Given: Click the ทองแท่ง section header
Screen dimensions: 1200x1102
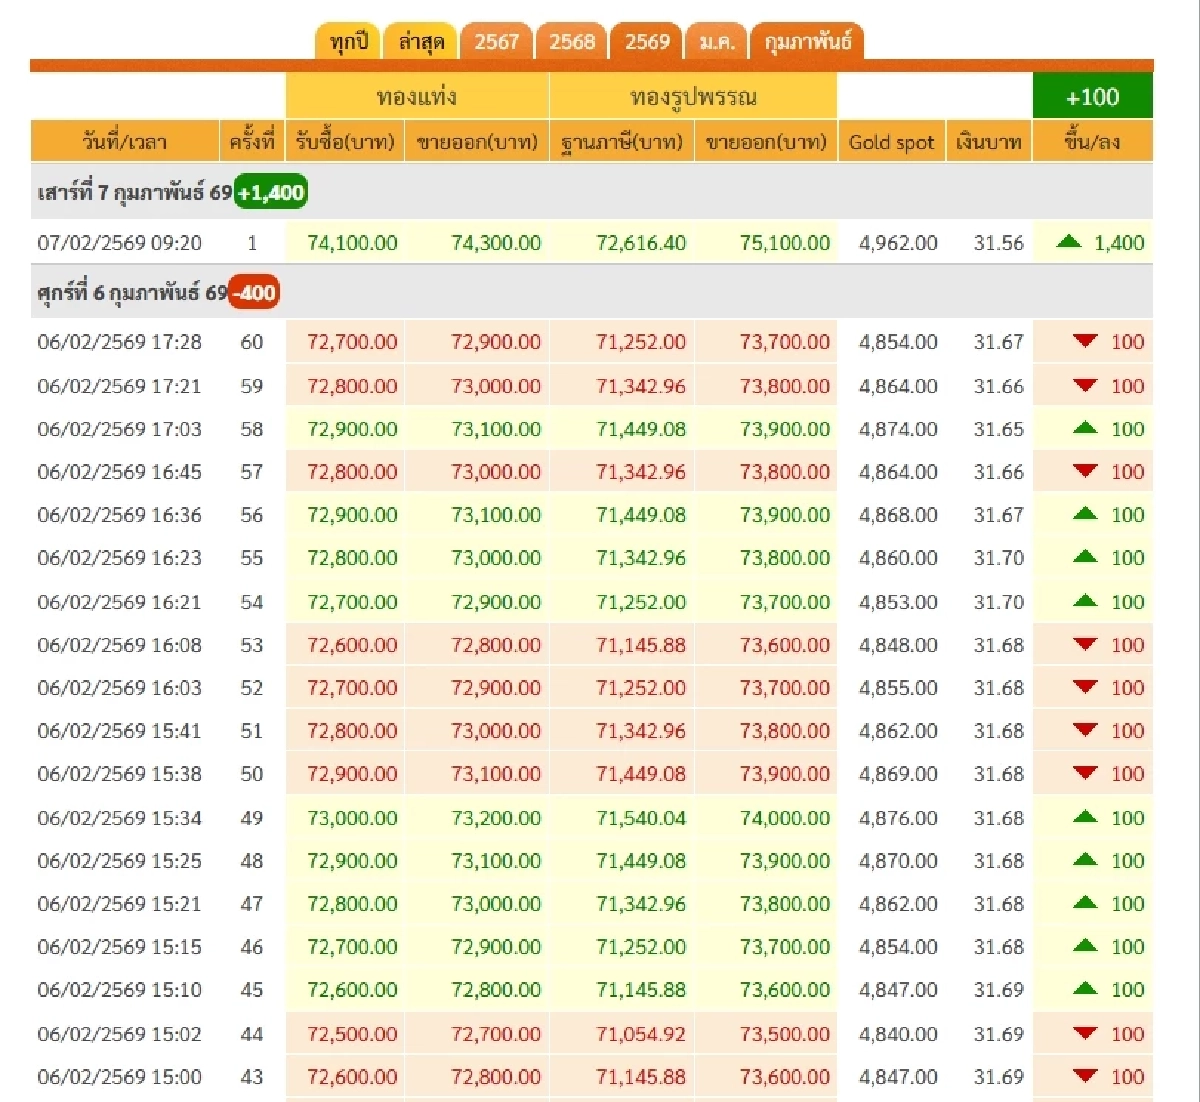Looking at the screenshot, I should click(x=418, y=96).
